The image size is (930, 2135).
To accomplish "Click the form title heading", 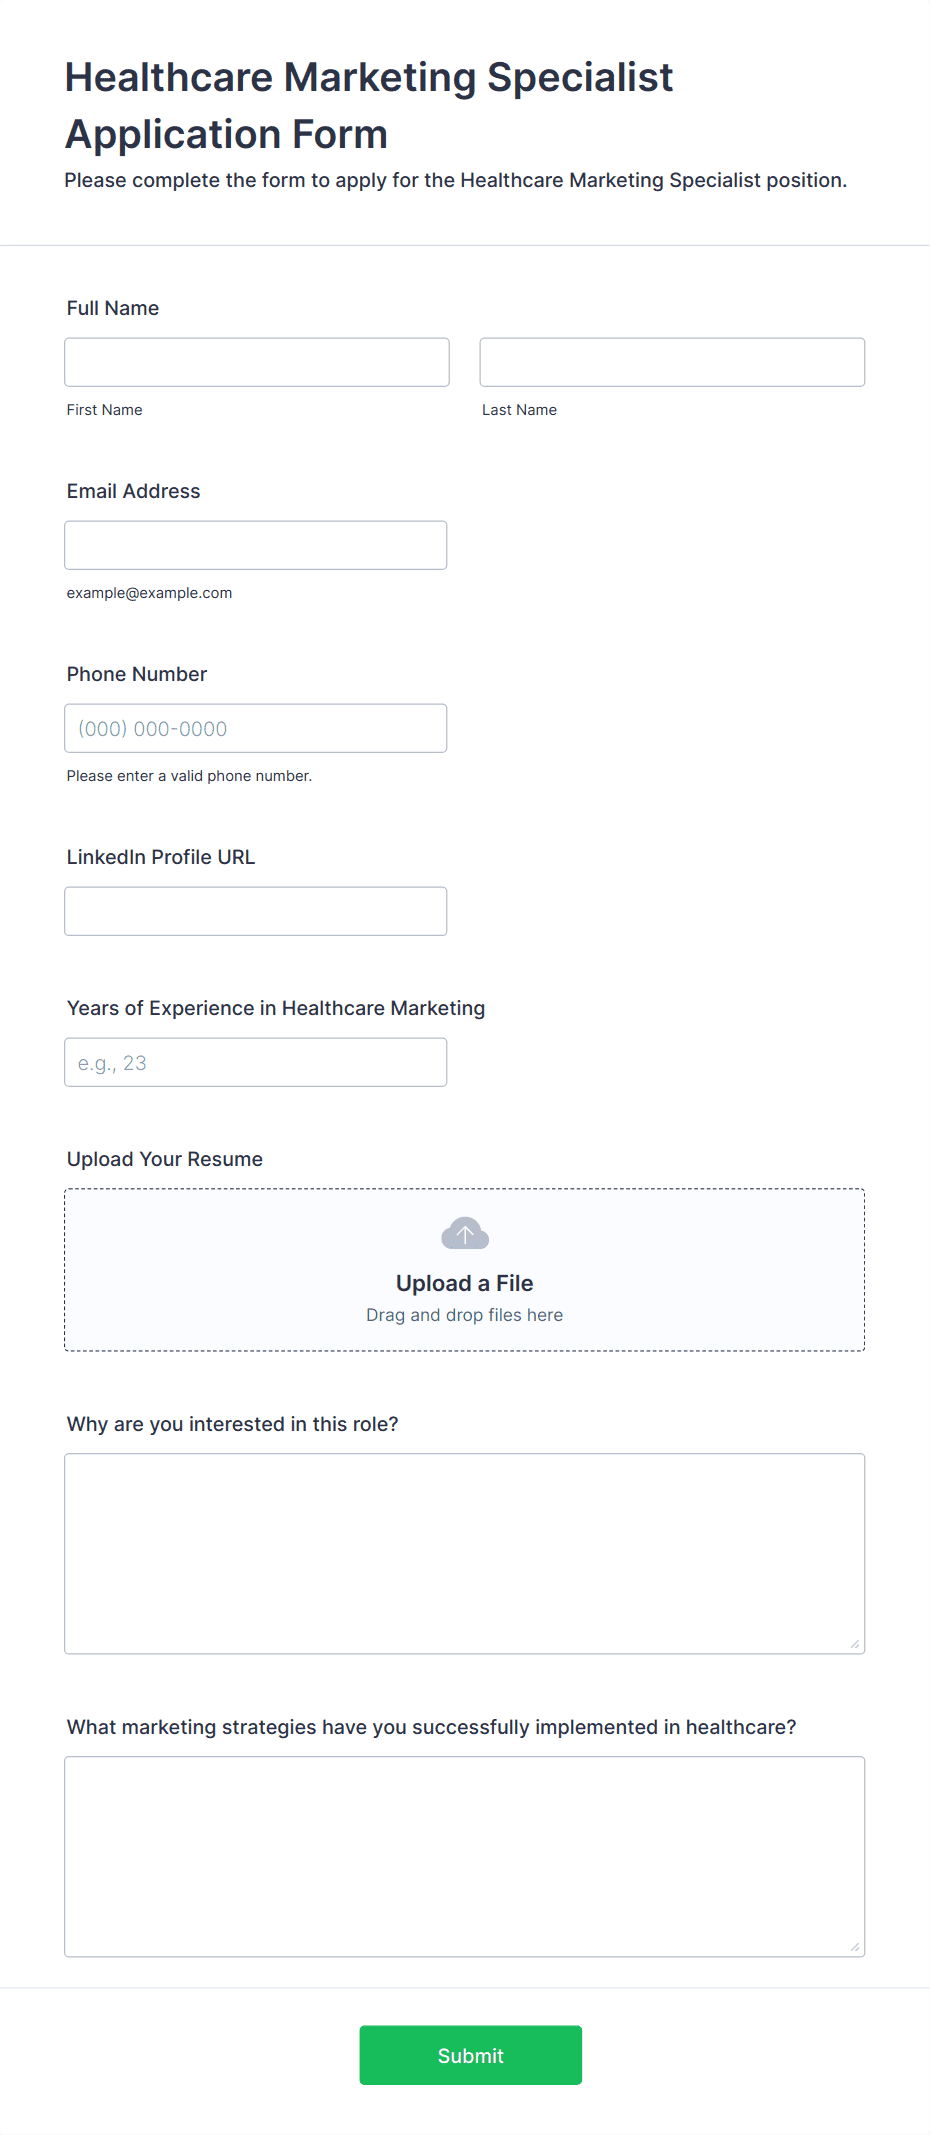I will click(x=369, y=105).
